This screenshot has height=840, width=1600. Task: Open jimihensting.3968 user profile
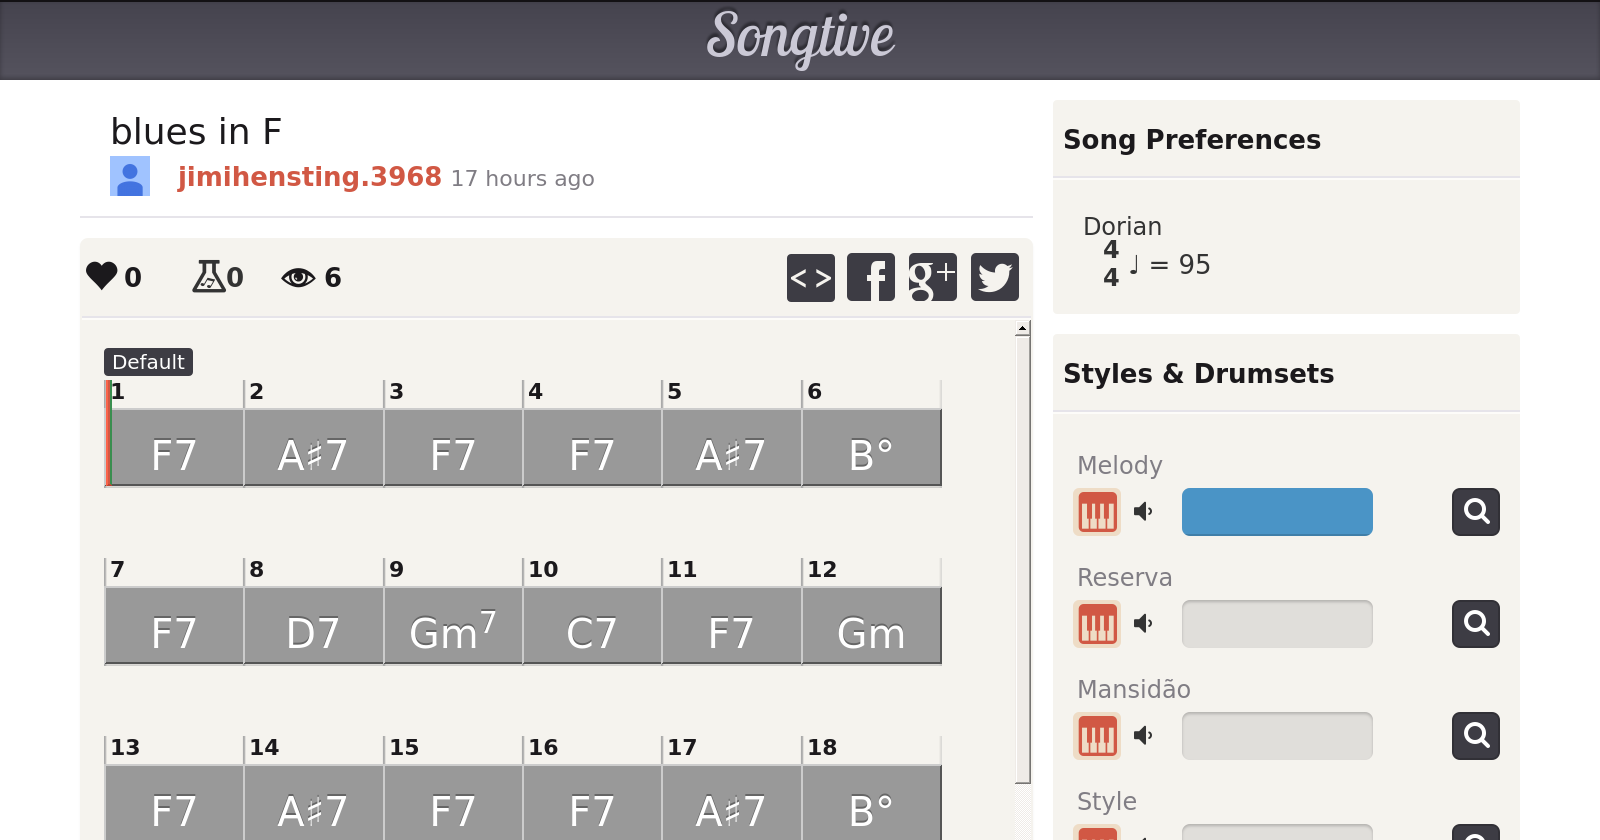[x=309, y=177]
